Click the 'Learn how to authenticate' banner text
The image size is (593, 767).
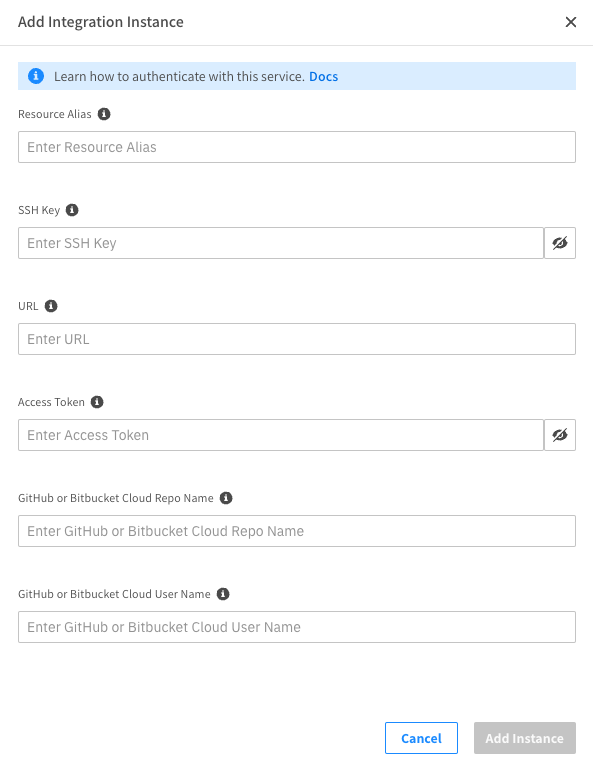pos(179,76)
